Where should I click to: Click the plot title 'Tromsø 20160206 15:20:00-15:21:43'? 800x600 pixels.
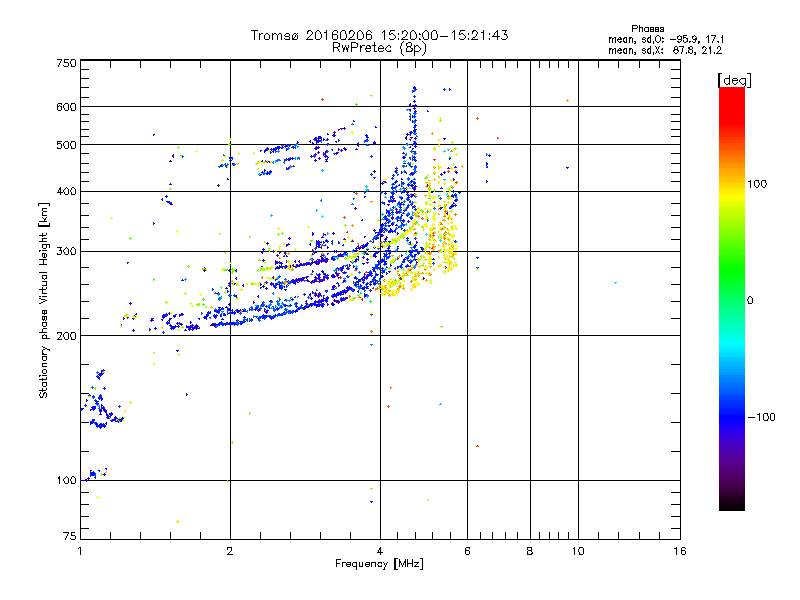click(x=379, y=35)
